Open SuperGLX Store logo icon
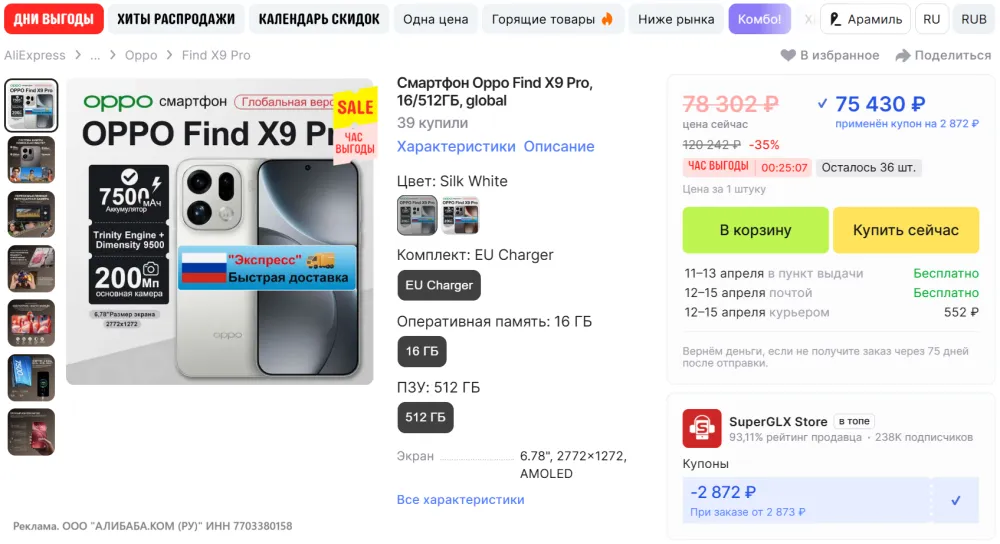 [x=702, y=429]
